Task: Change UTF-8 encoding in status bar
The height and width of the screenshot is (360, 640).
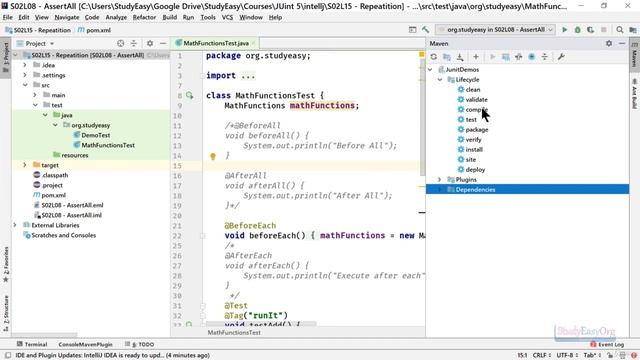Action: click(567, 355)
